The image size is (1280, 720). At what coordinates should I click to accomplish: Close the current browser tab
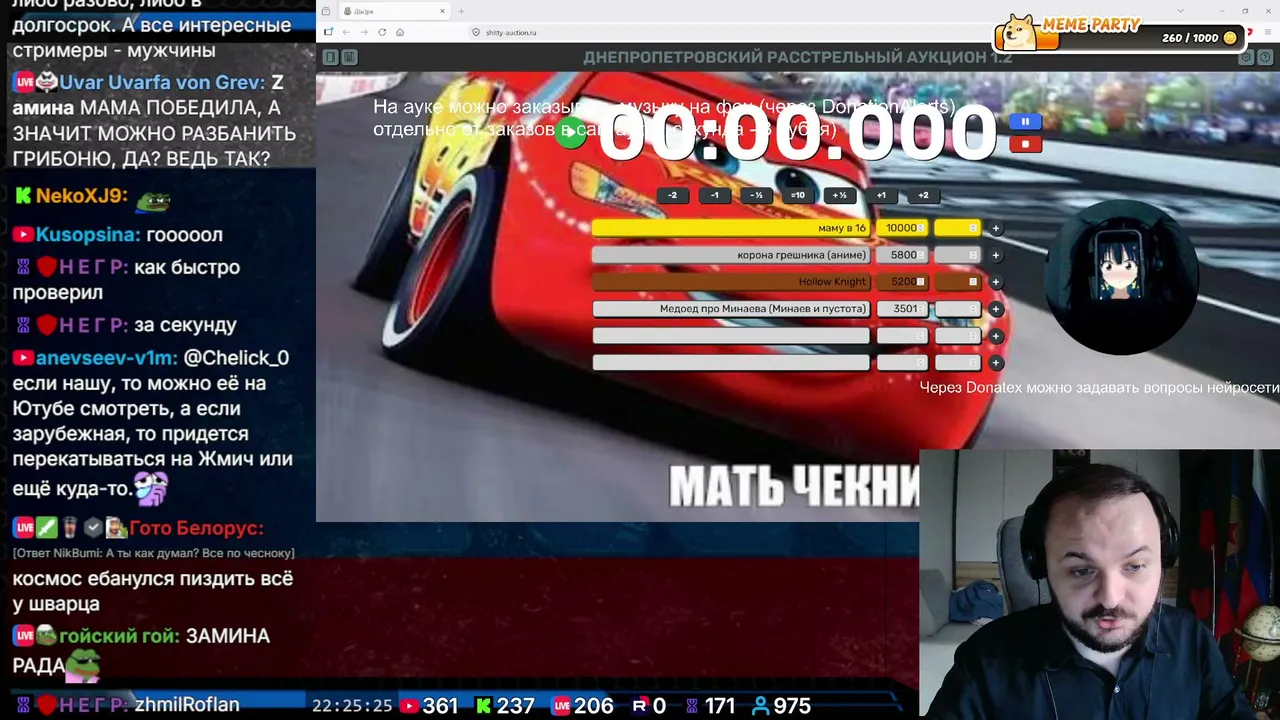(x=442, y=11)
